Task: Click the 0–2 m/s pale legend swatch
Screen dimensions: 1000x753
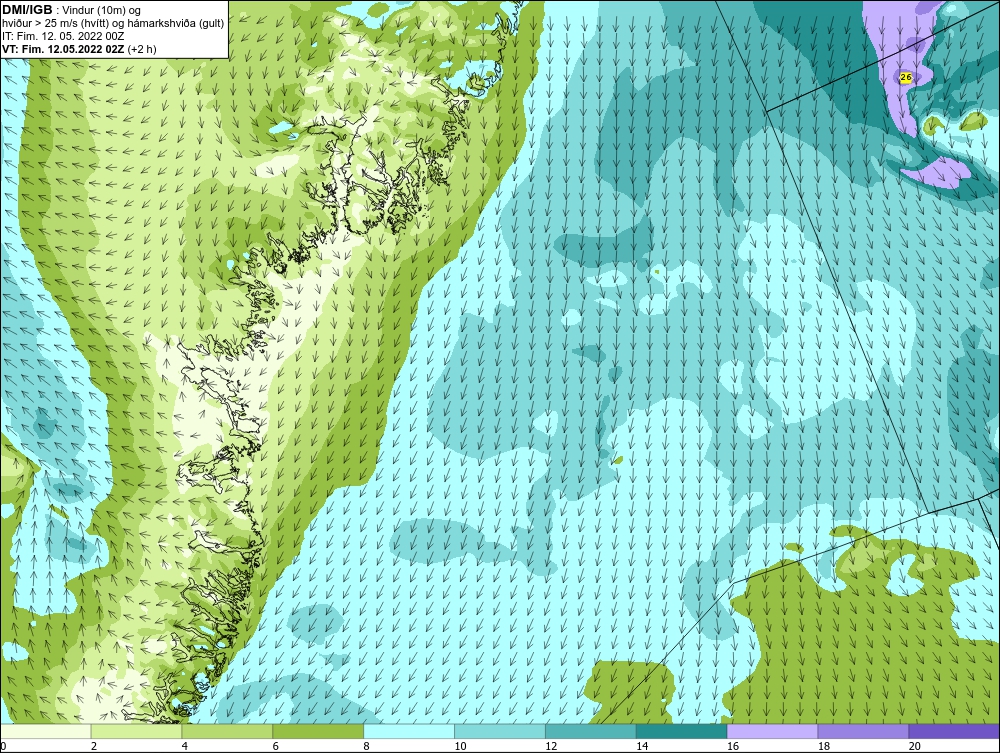Action: [x=46, y=731]
